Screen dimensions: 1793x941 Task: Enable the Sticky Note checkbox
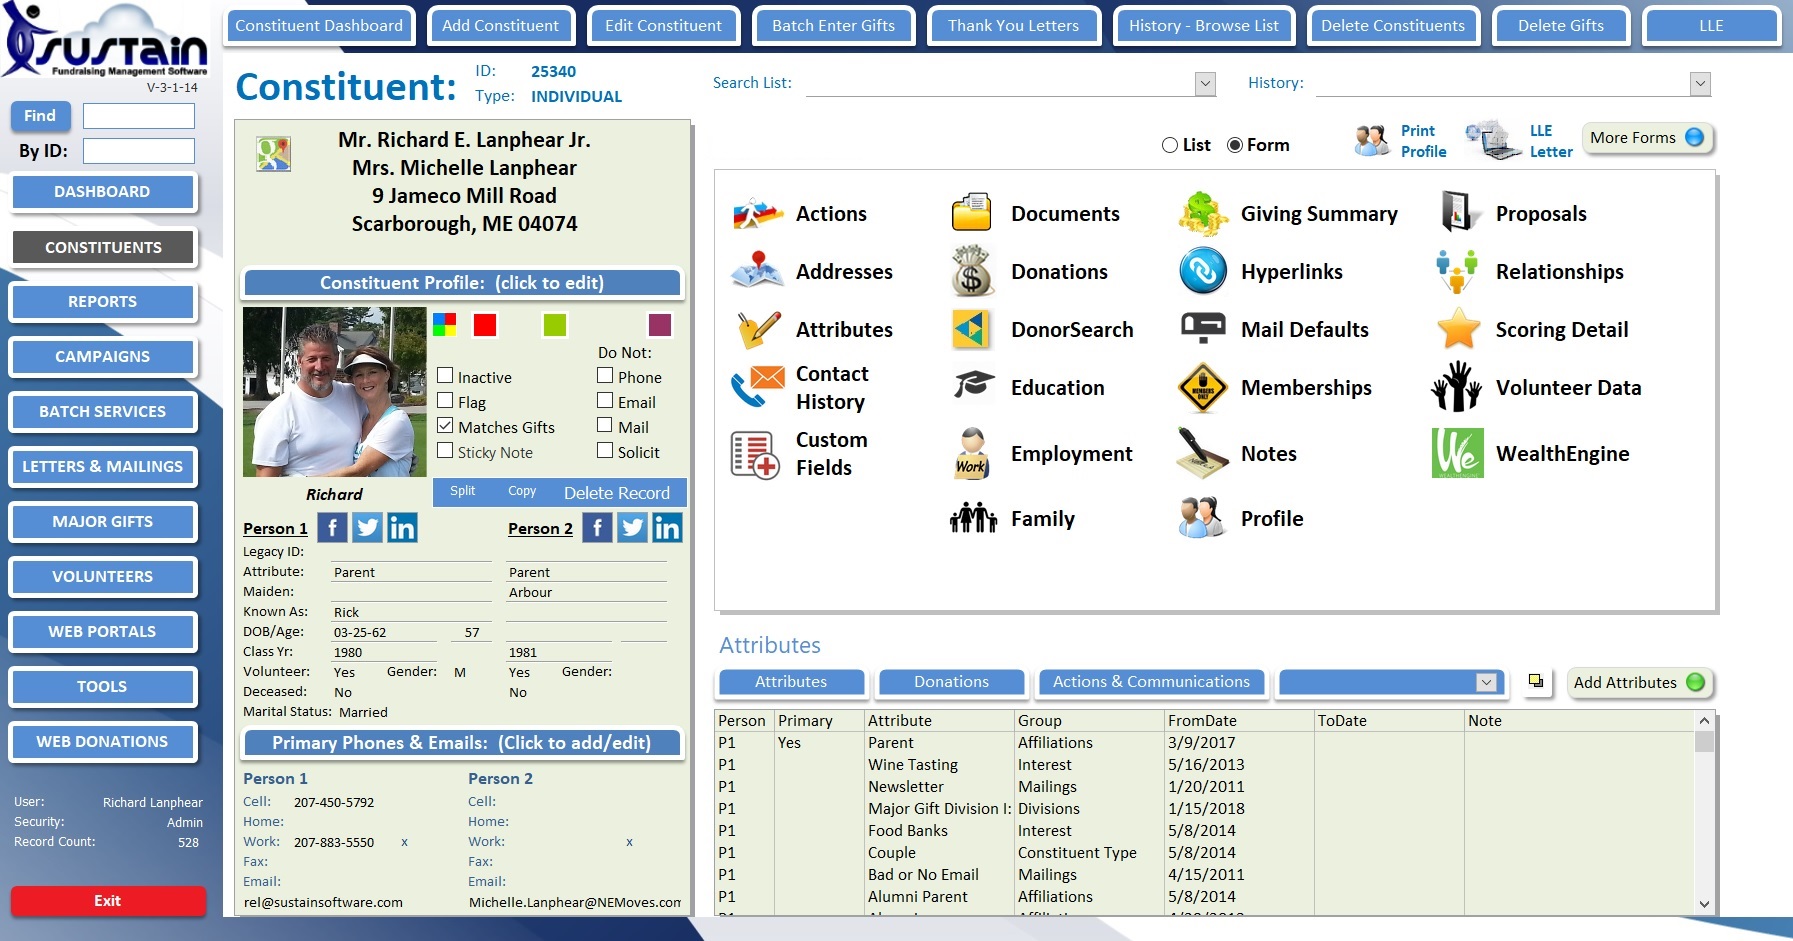click(x=446, y=451)
